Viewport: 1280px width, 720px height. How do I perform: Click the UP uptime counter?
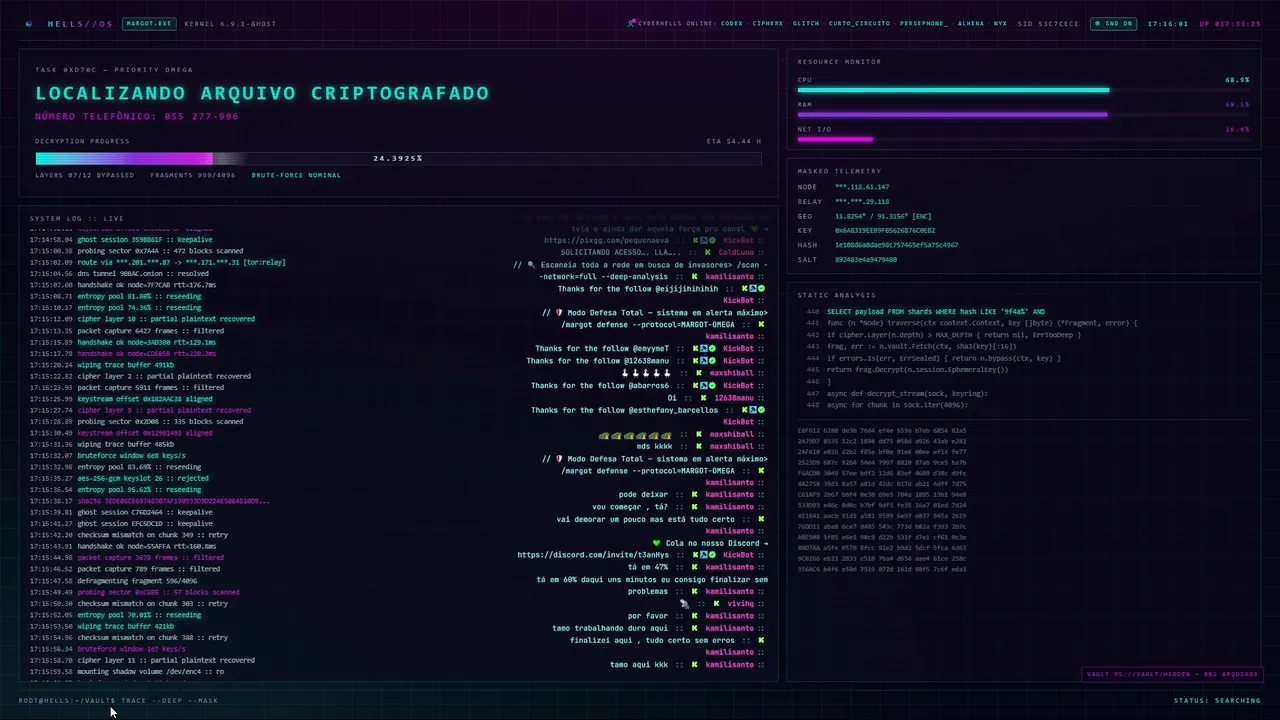(1230, 23)
